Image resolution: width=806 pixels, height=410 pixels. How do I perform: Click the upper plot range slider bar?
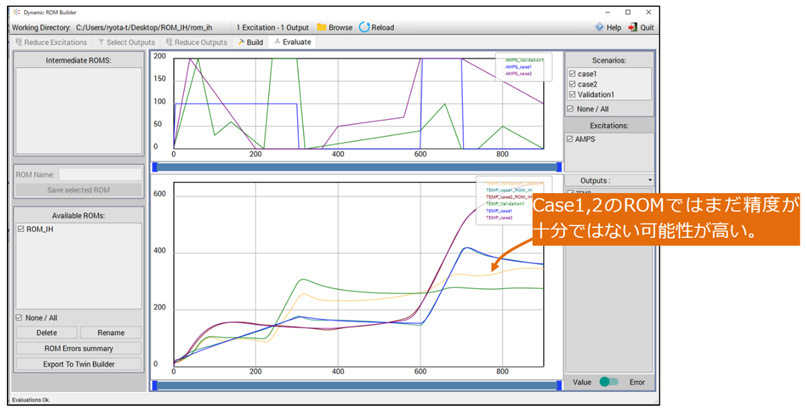pos(356,167)
